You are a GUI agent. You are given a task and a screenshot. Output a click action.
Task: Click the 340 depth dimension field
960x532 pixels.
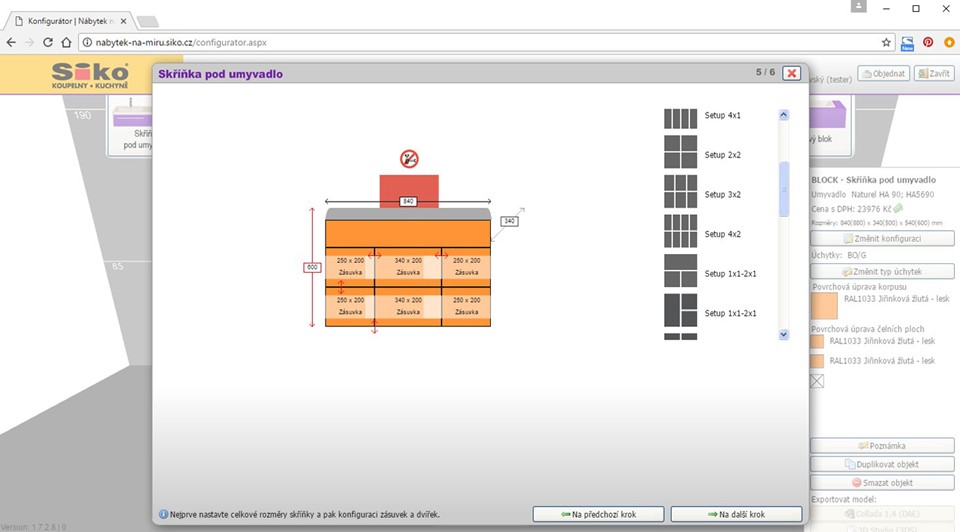click(x=509, y=221)
